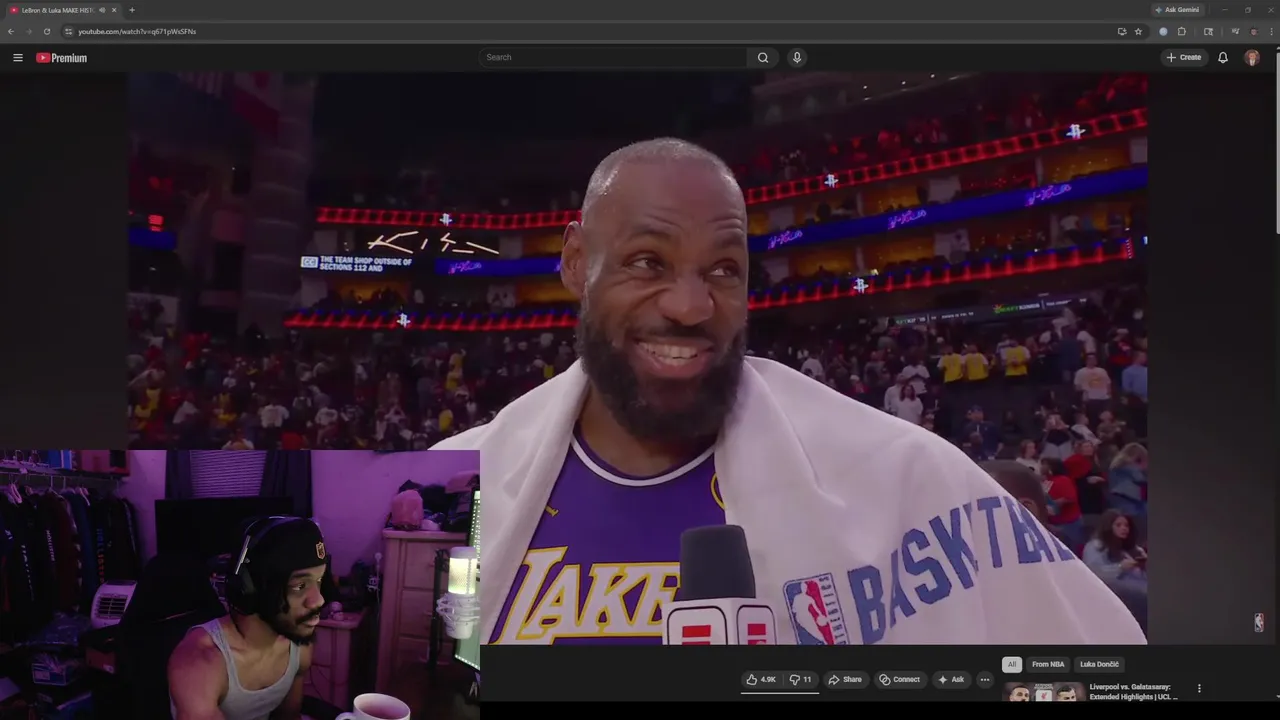Viewport: 1280px width, 720px height.
Task: Like the video with thumbs up
Action: (x=761, y=680)
